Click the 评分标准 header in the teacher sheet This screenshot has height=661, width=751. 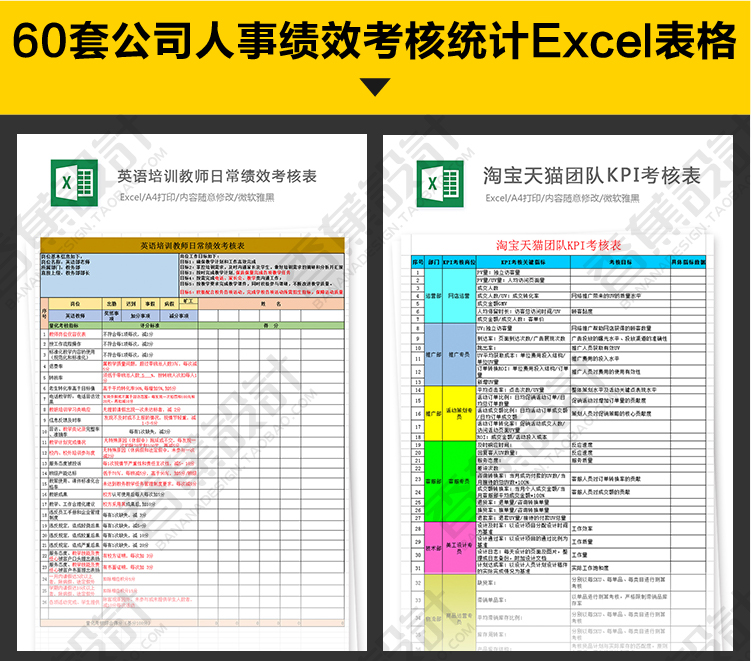(150, 325)
